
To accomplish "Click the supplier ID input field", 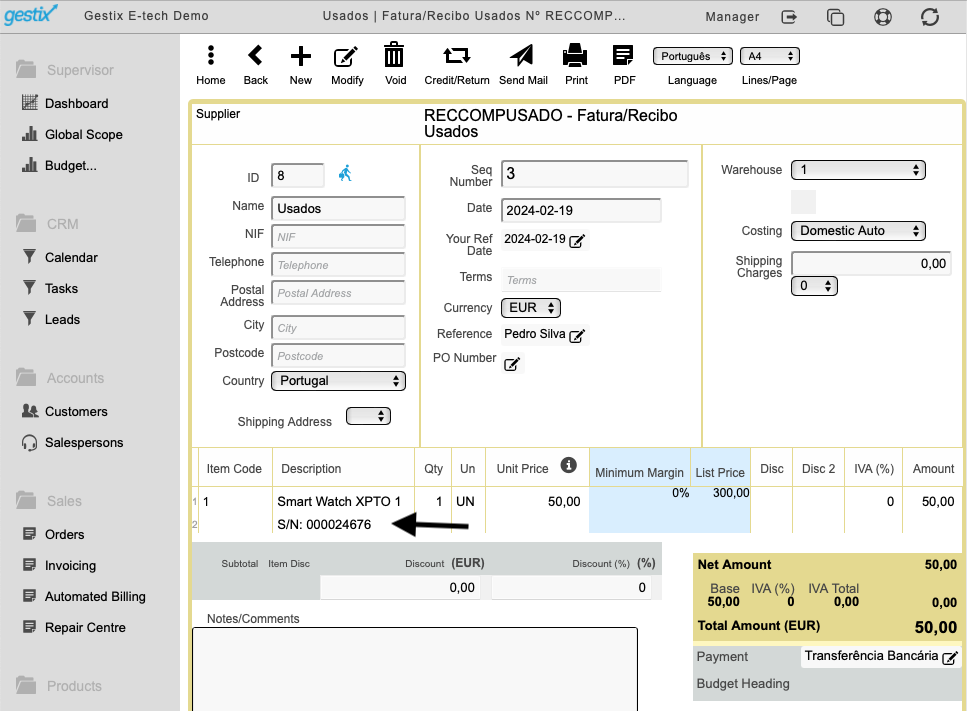I will tap(298, 176).
